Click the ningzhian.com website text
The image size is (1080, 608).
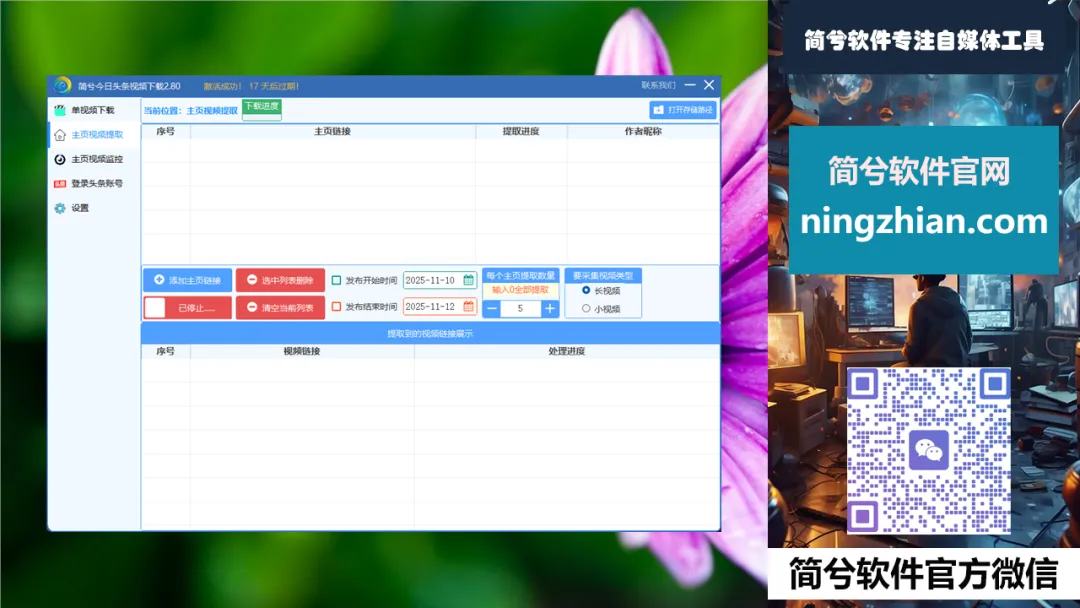(x=924, y=222)
